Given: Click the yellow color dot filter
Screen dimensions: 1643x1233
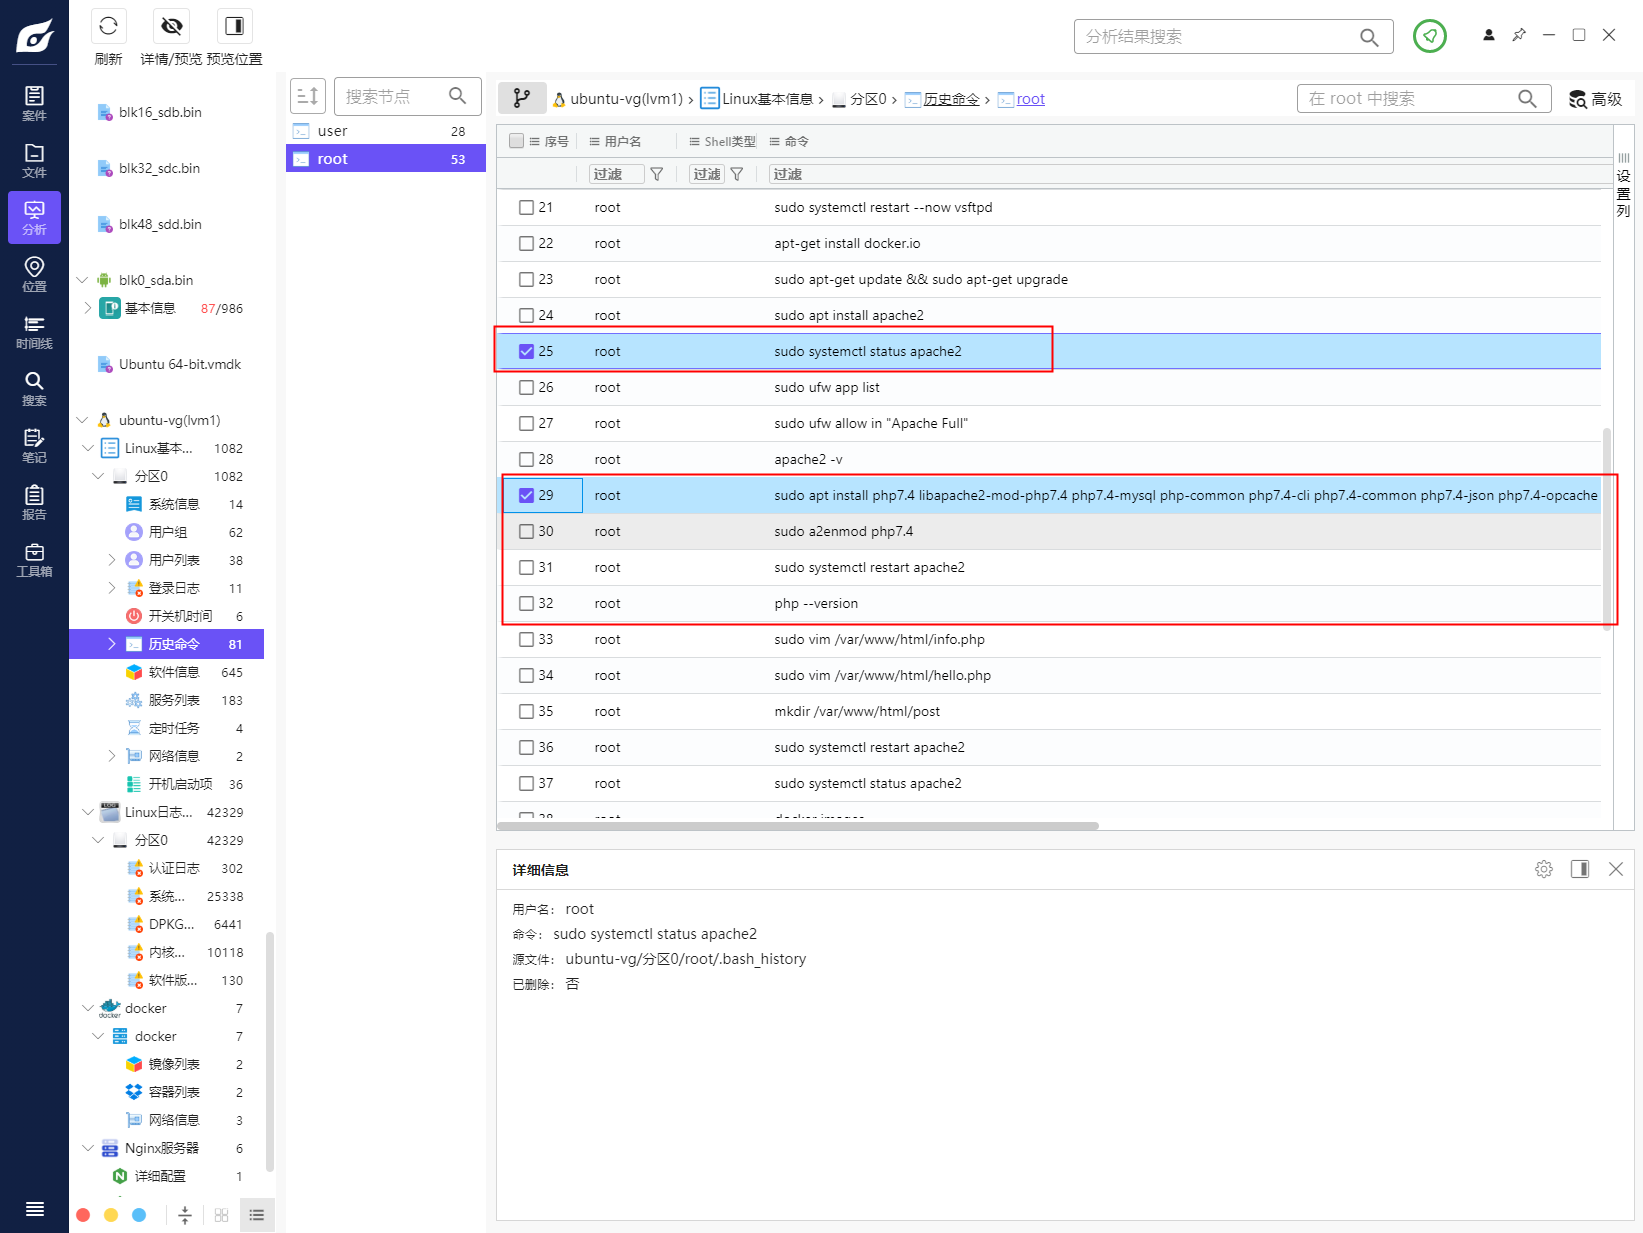Looking at the screenshot, I should coord(111,1215).
